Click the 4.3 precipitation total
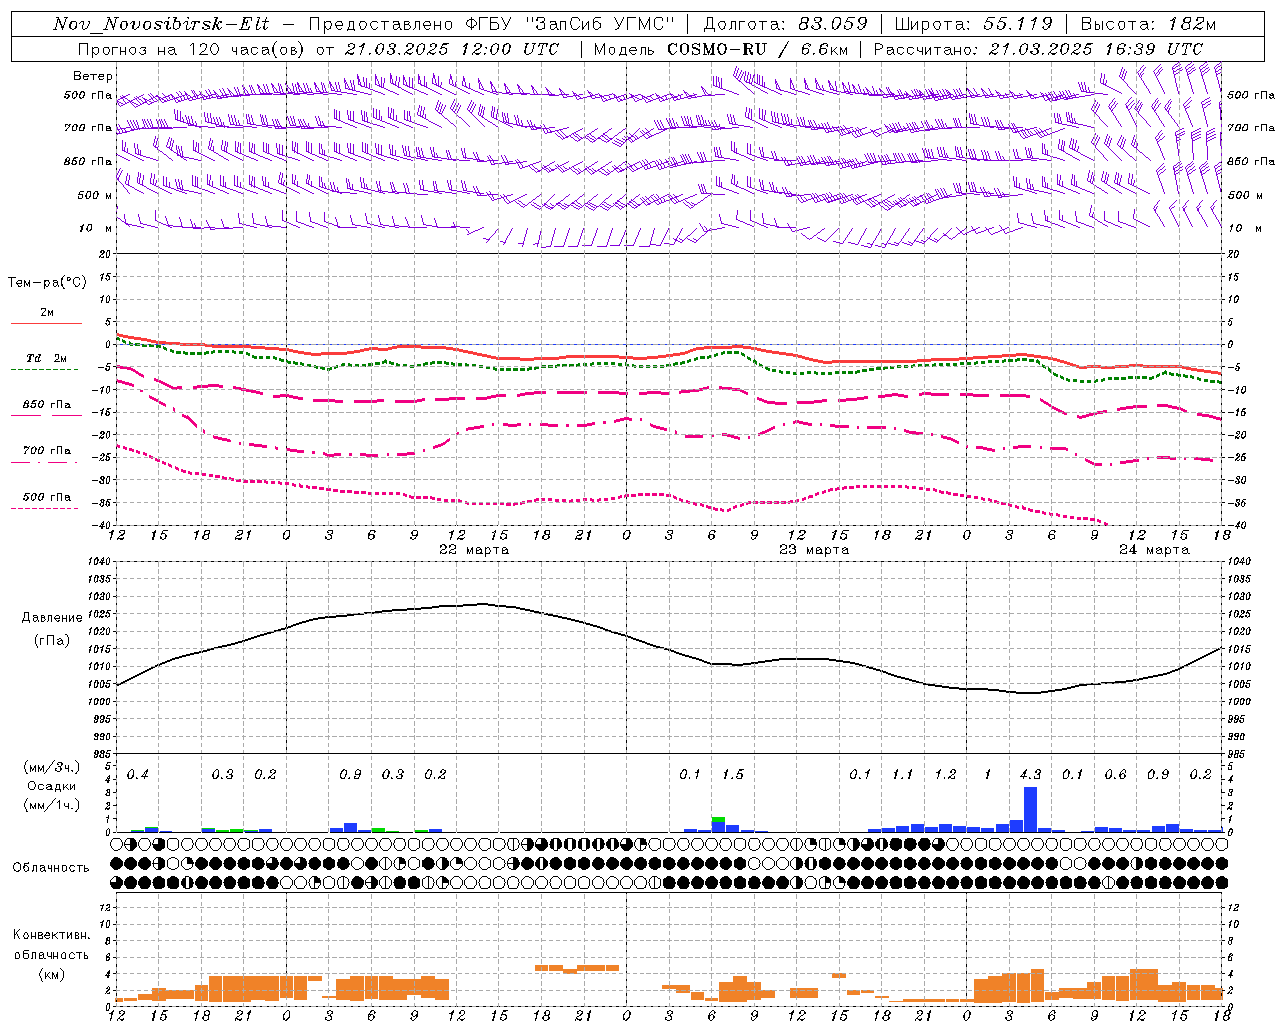Image resolution: width=1280 pixels, height=1024 pixels. coord(1030,775)
